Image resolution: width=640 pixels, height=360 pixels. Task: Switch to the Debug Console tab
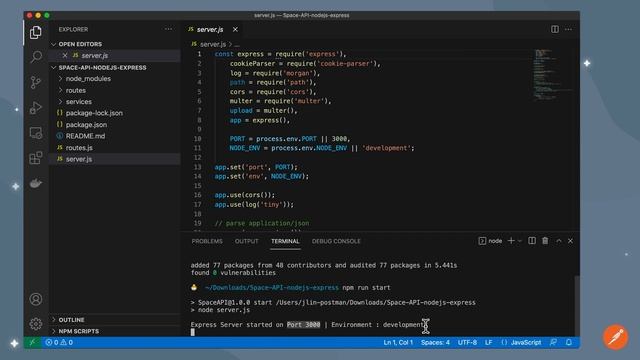pyautogui.click(x=336, y=241)
